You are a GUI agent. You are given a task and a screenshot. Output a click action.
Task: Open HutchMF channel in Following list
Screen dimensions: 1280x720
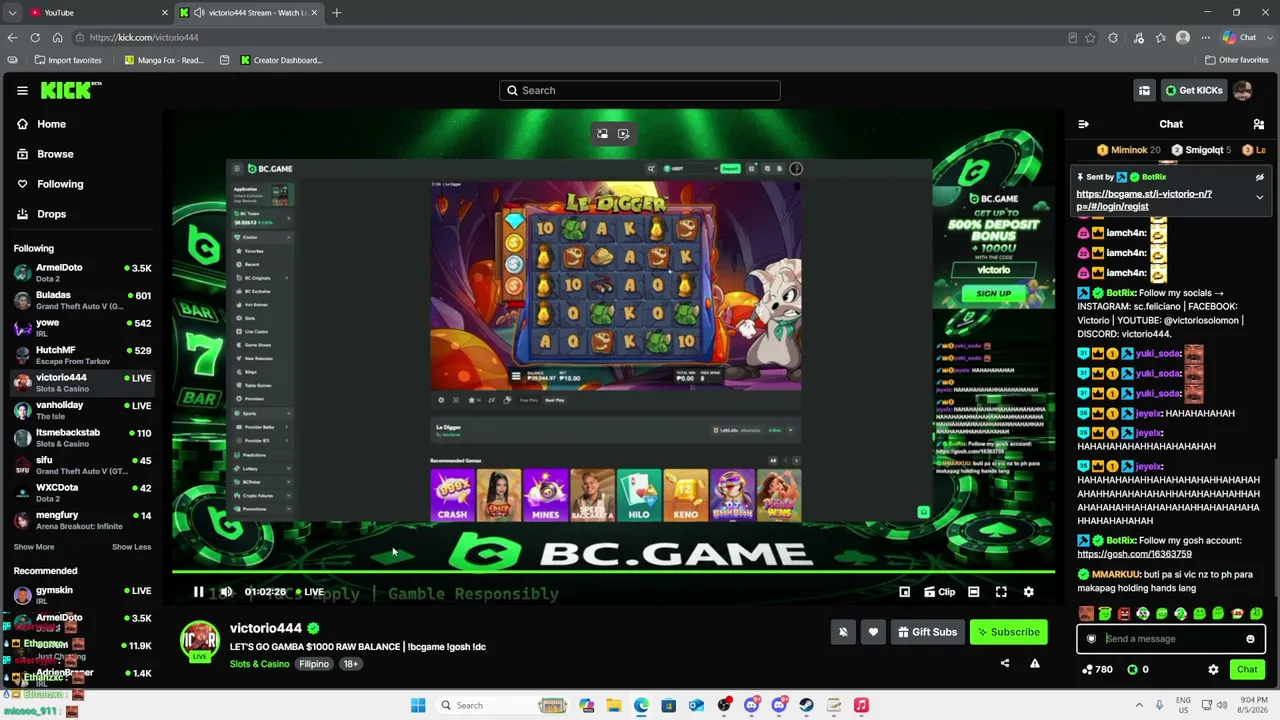[82, 355]
